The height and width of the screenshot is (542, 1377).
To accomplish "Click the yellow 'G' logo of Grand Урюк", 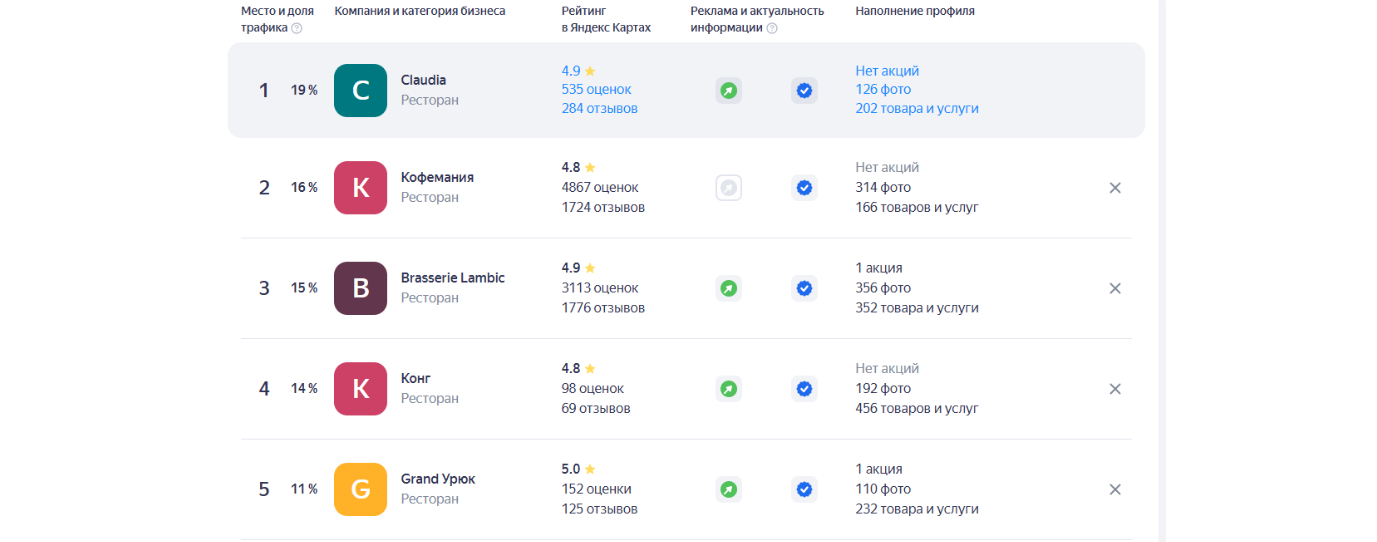I will tap(360, 489).
